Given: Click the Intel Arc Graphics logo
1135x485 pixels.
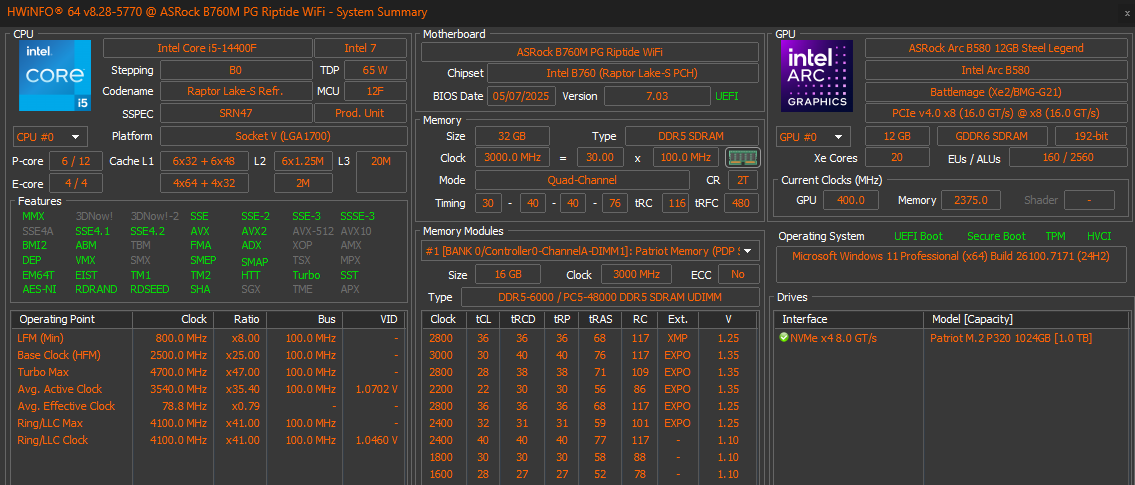Looking at the screenshot, I should point(816,75).
